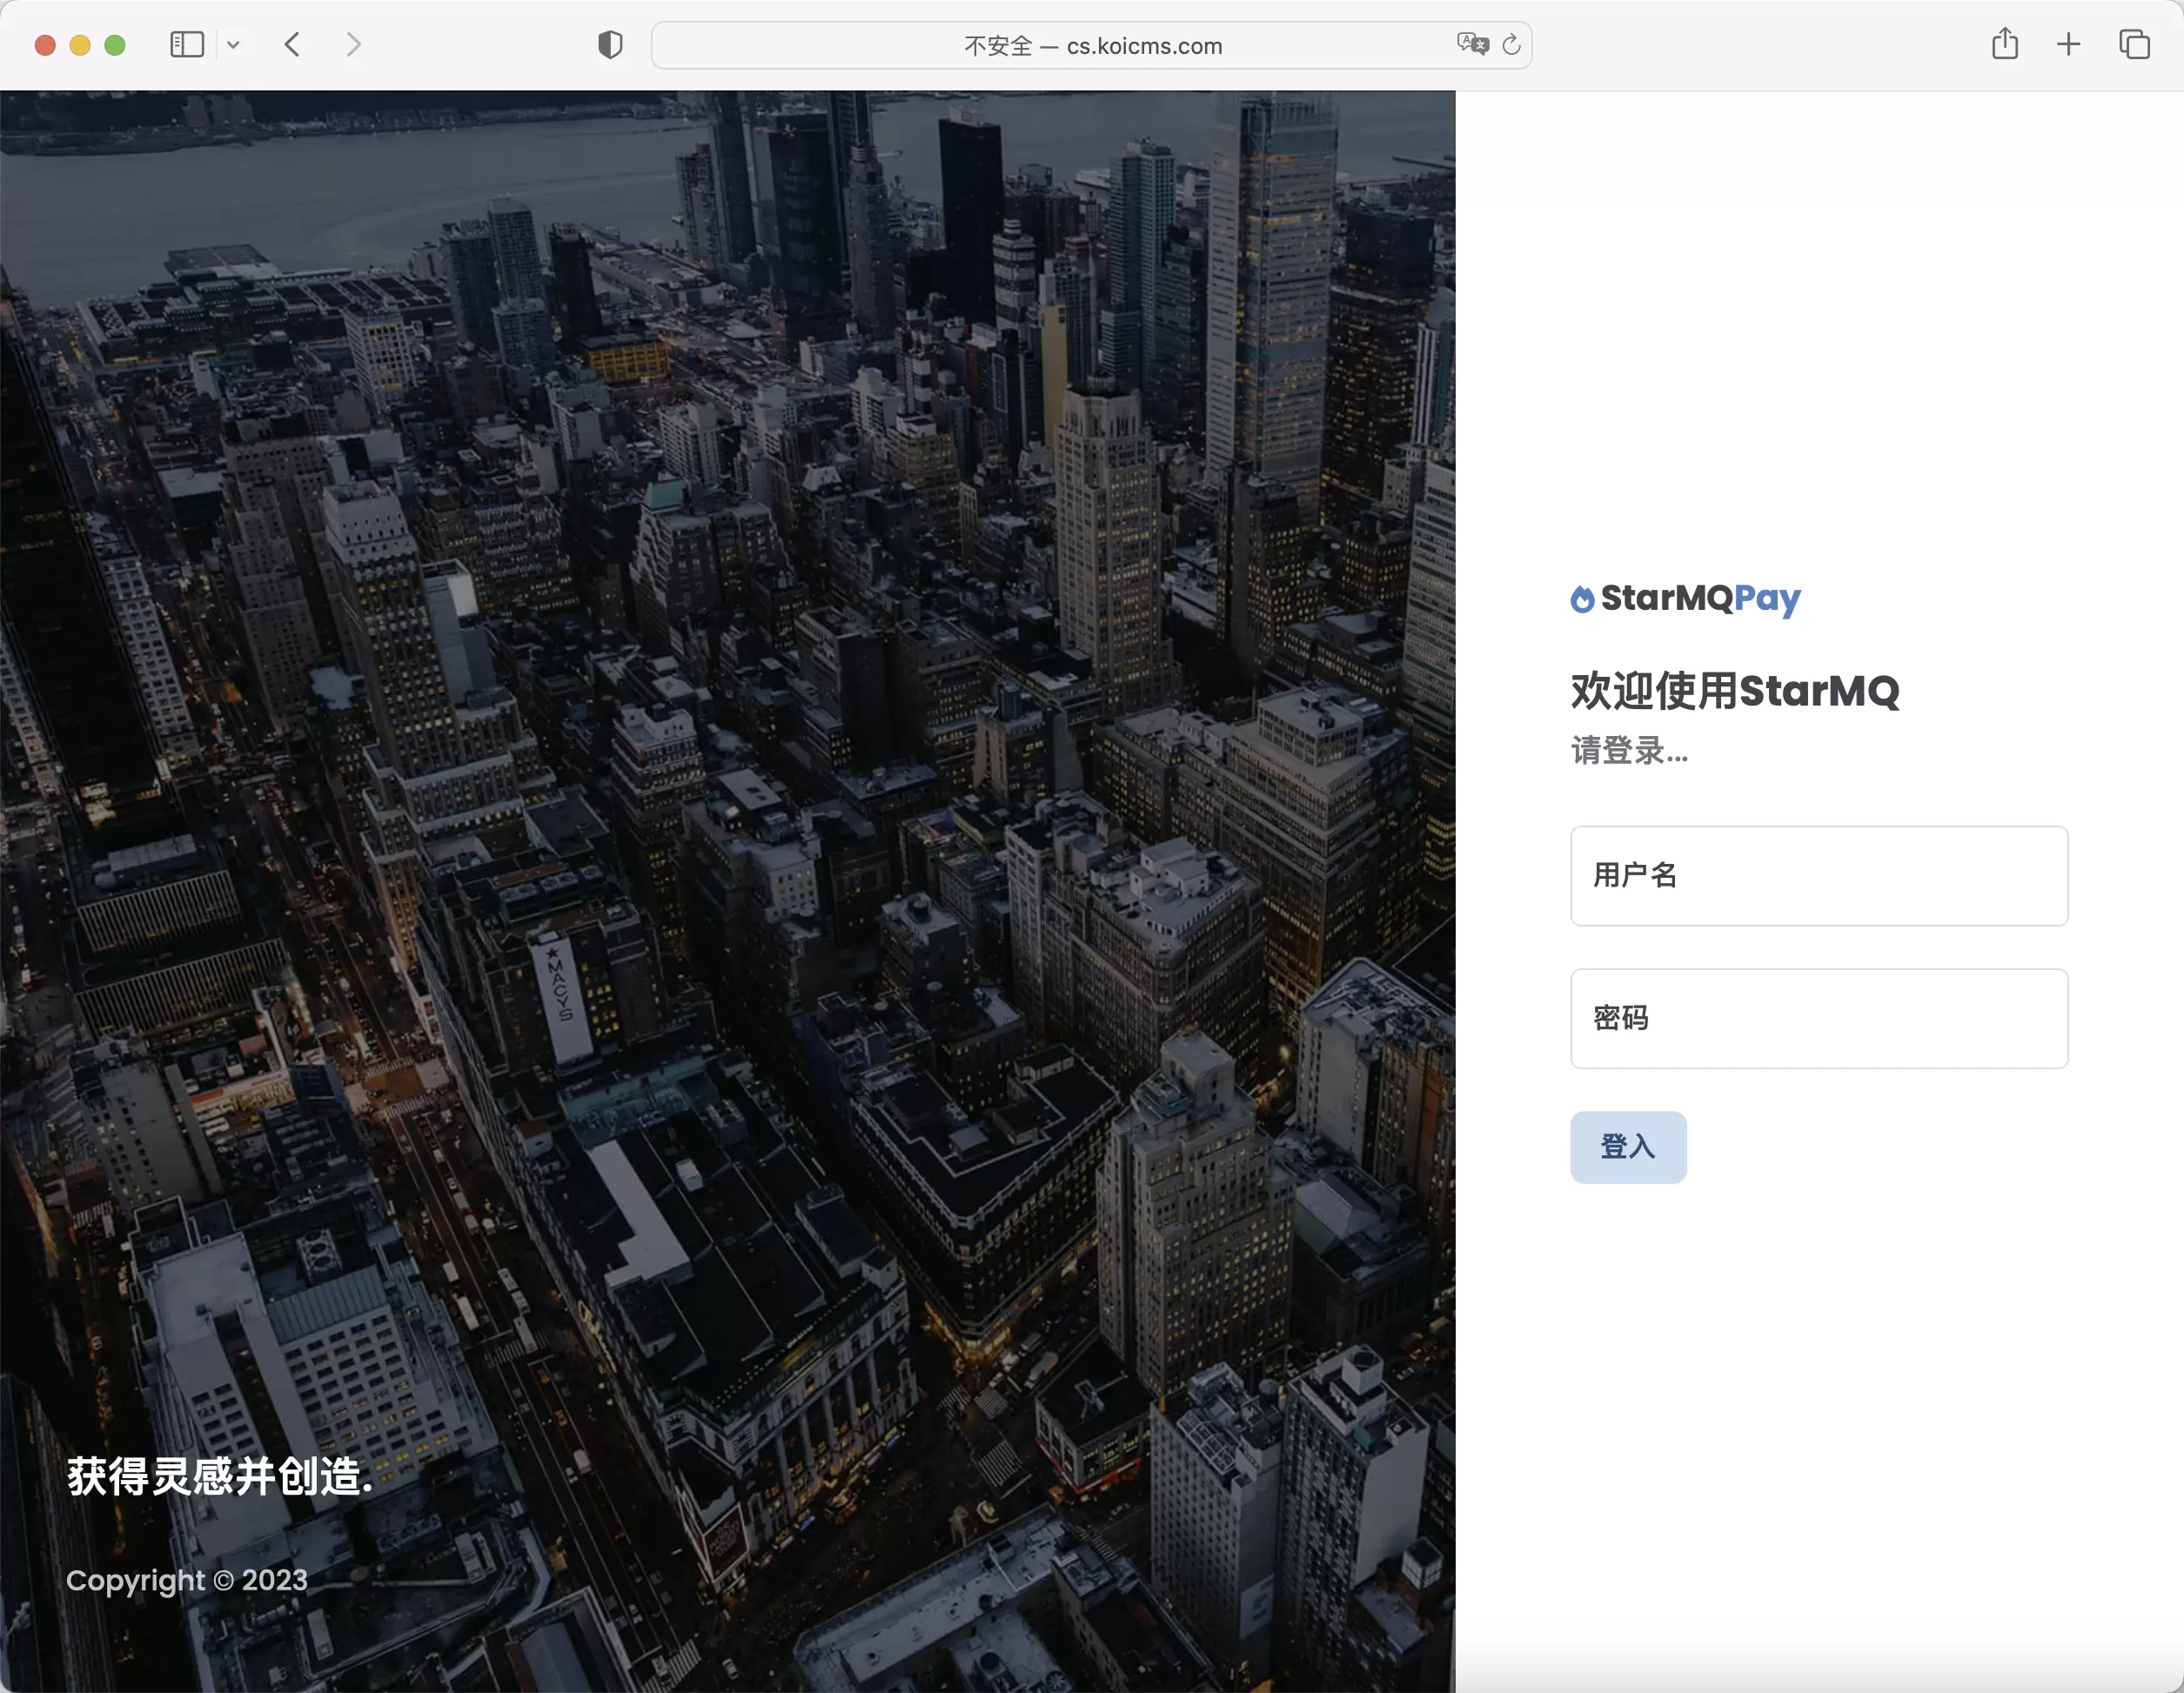Click the translate page icon
The height and width of the screenshot is (1693, 2184).
1472,44
